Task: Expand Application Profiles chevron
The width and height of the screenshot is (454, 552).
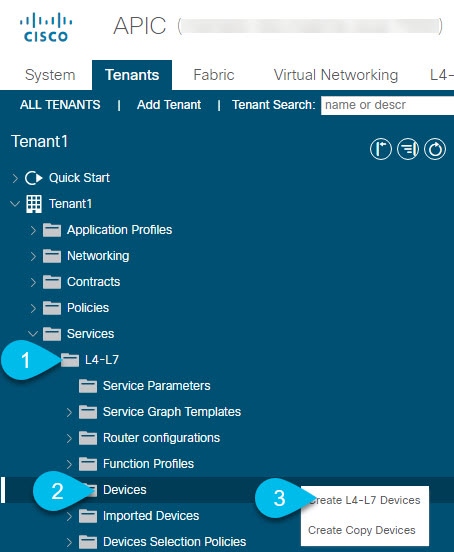Action: (x=33, y=230)
